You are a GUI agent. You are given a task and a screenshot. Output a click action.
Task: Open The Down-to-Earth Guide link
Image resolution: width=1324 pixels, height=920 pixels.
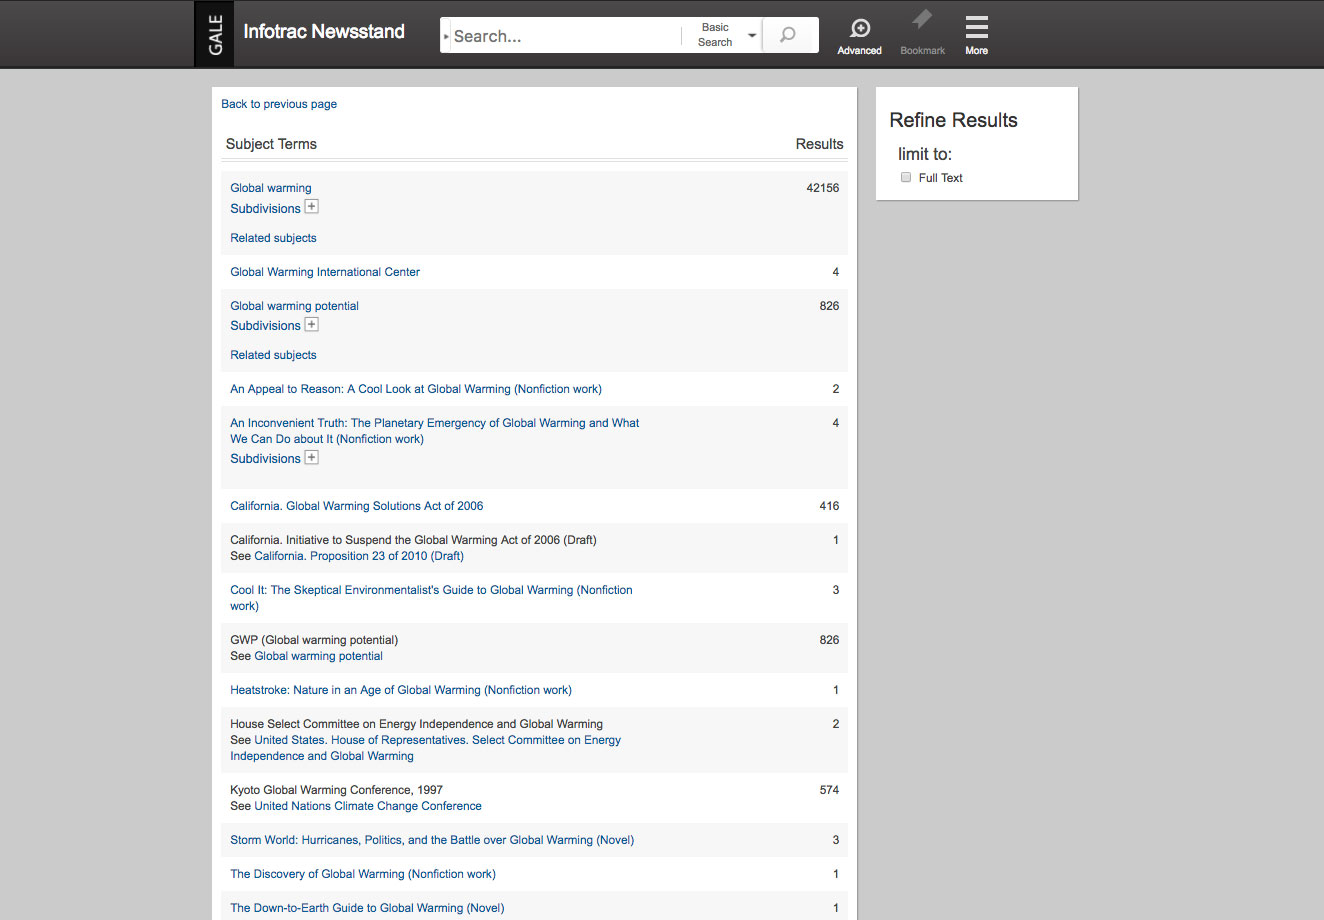[x=367, y=908]
